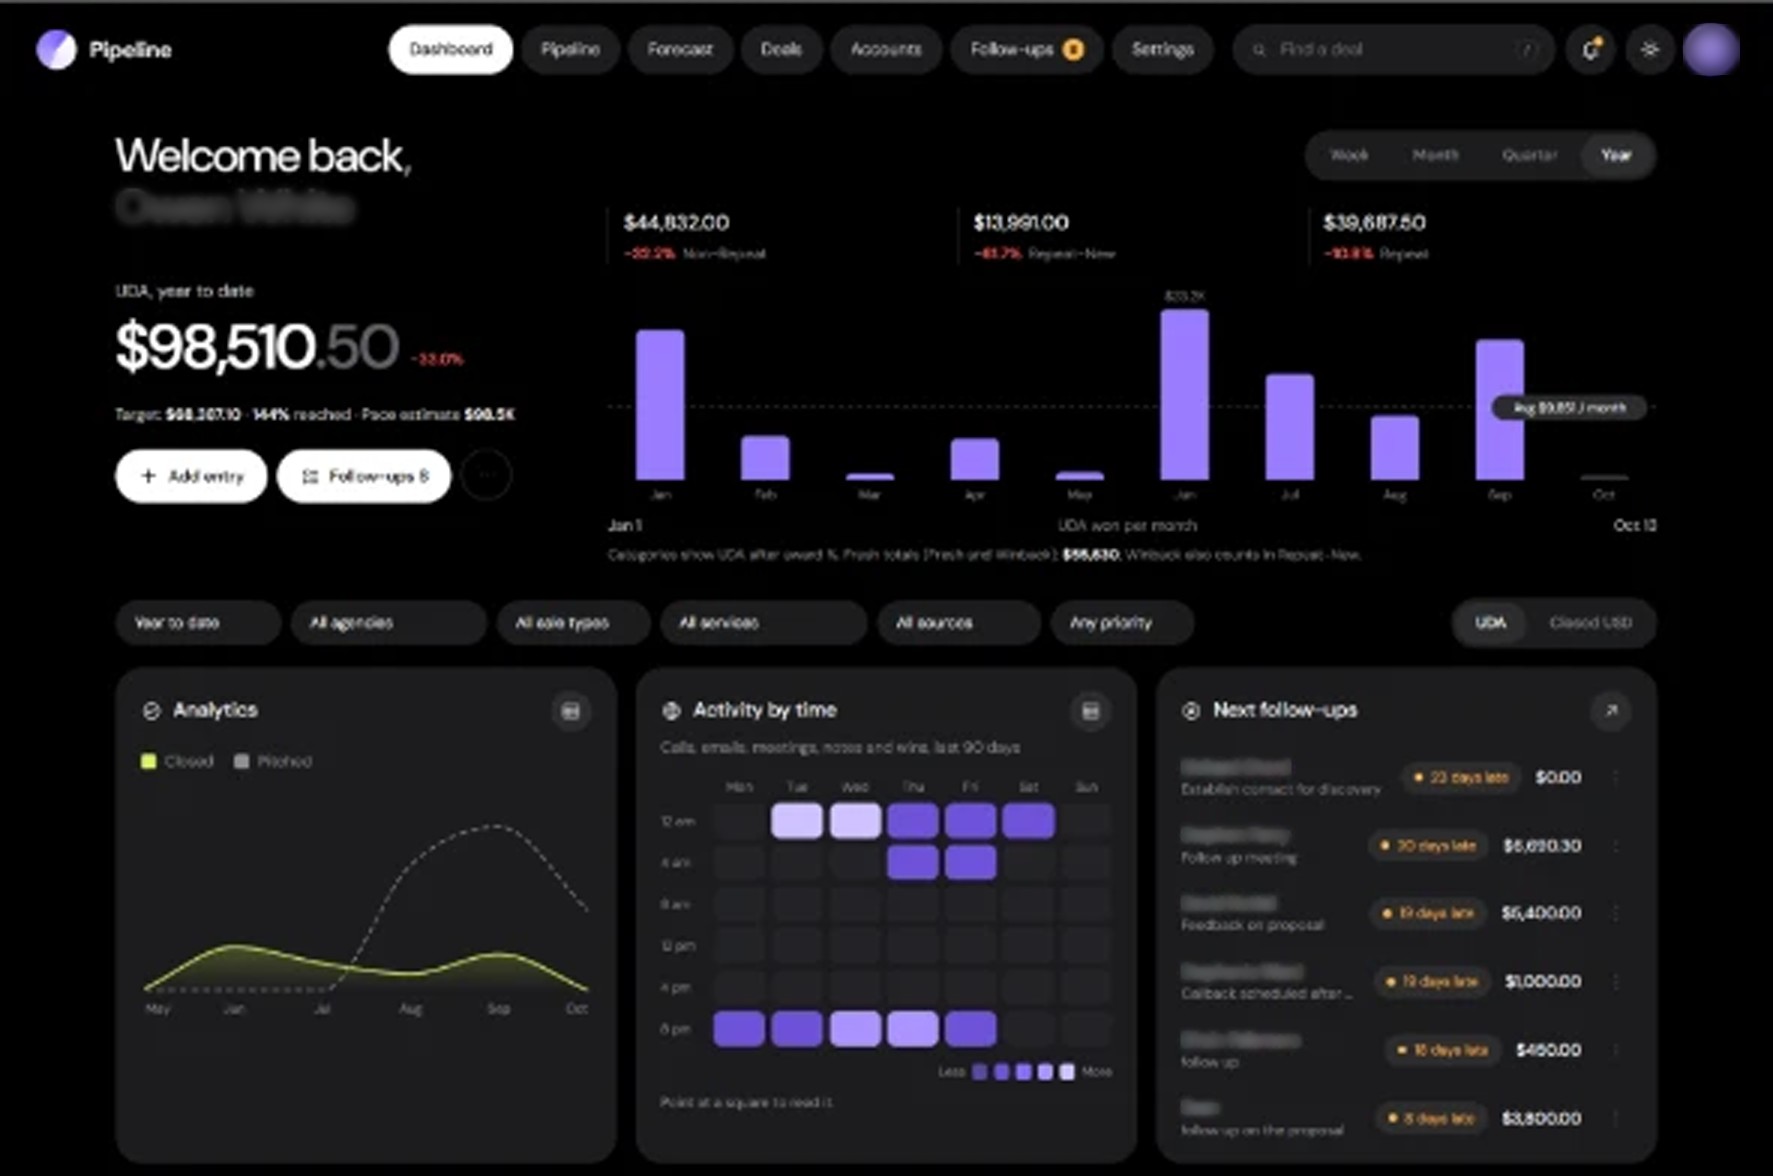This screenshot has width=1773, height=1176.
Task: Click the more options ellipsis beside Follow-ups
Action: pos(487,476)
